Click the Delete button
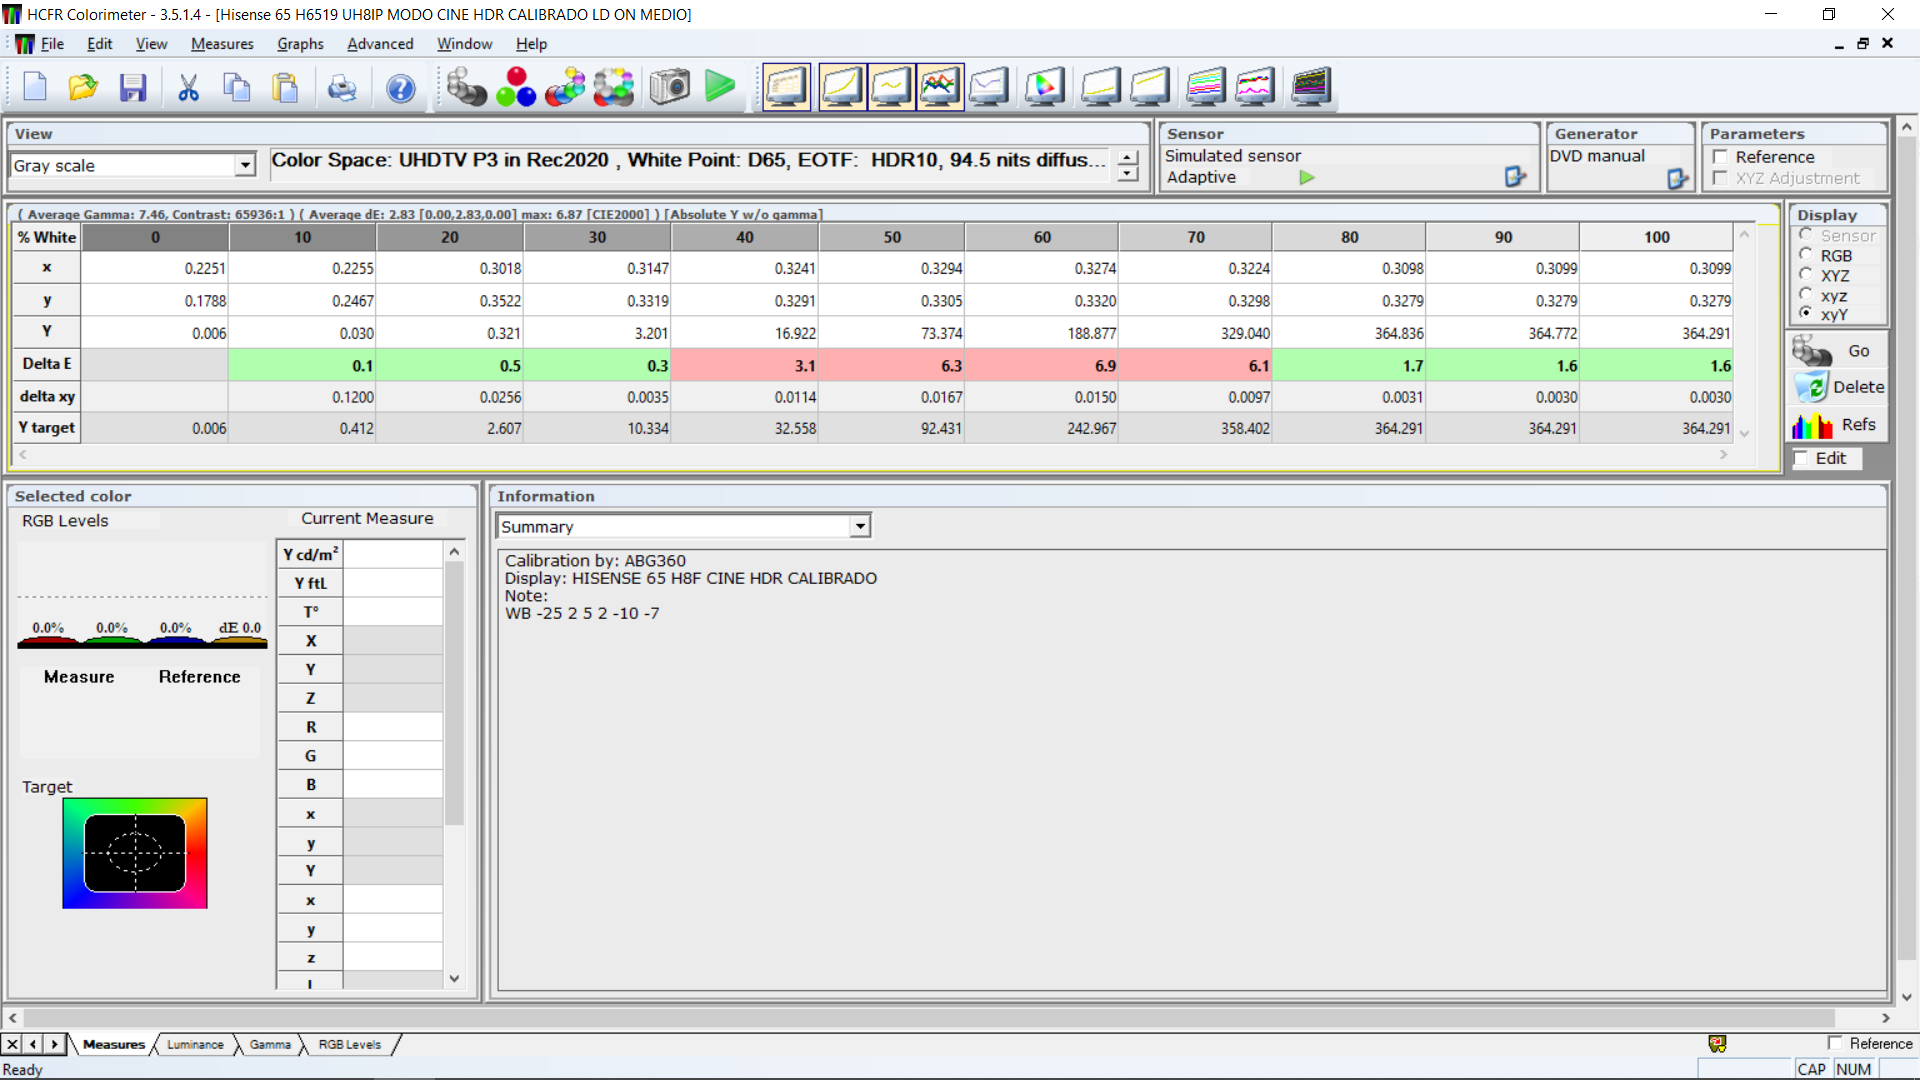Screen dimensions: 1920x1080 1838,387
